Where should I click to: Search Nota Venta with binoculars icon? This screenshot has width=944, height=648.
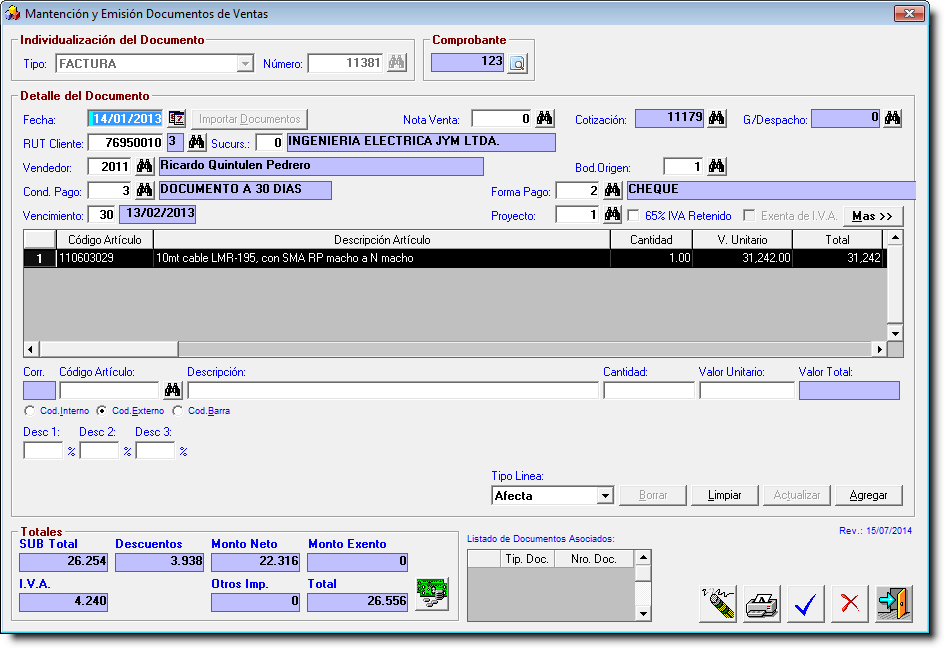coord(544,118)
